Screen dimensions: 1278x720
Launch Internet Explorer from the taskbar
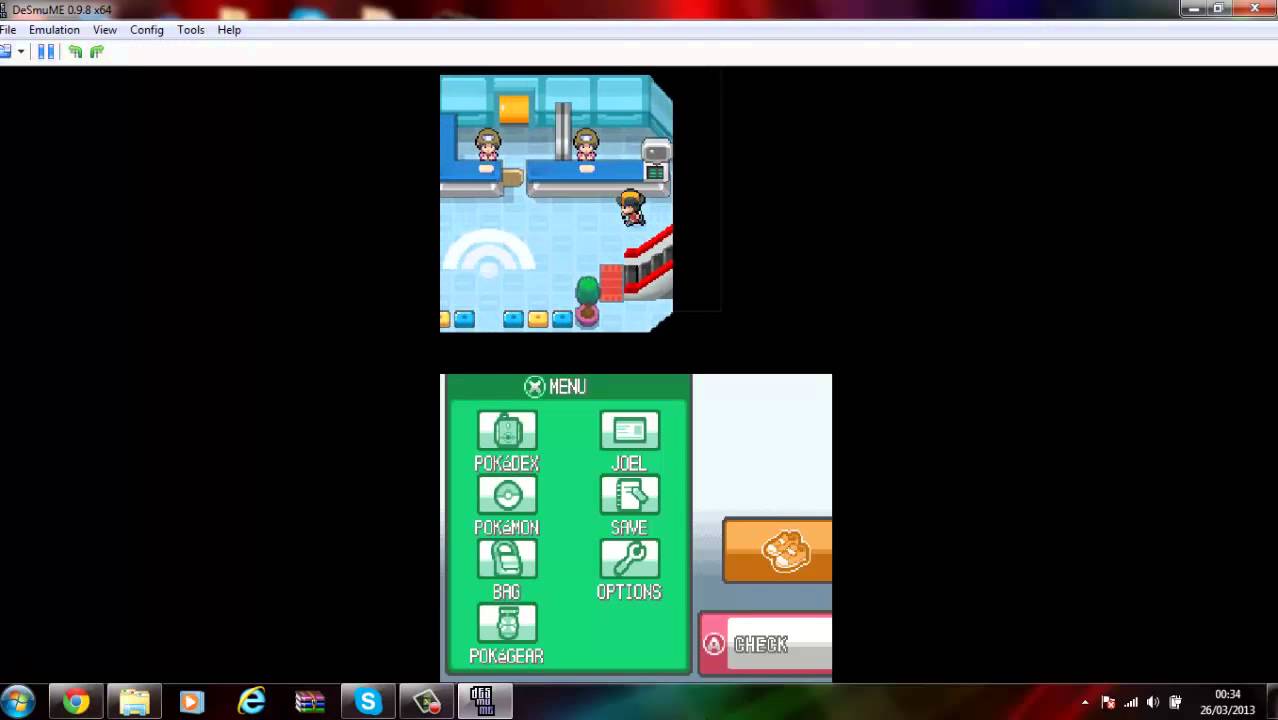pos(251,702)
